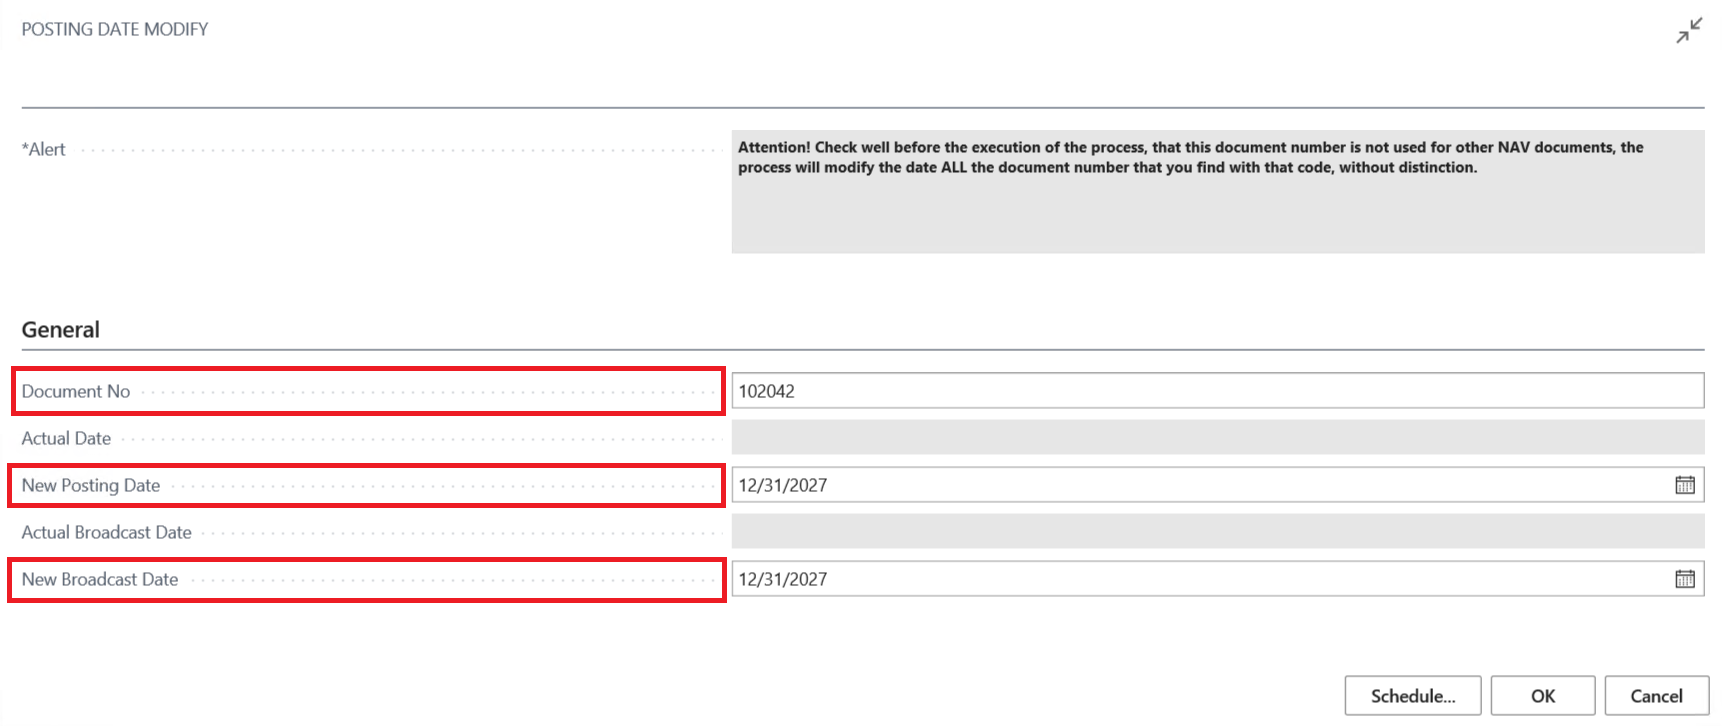Image resolution: width=1722 pixels, height=726 pixels.
Task: Click the Actual Broadcast Date label
Action: 106,532
